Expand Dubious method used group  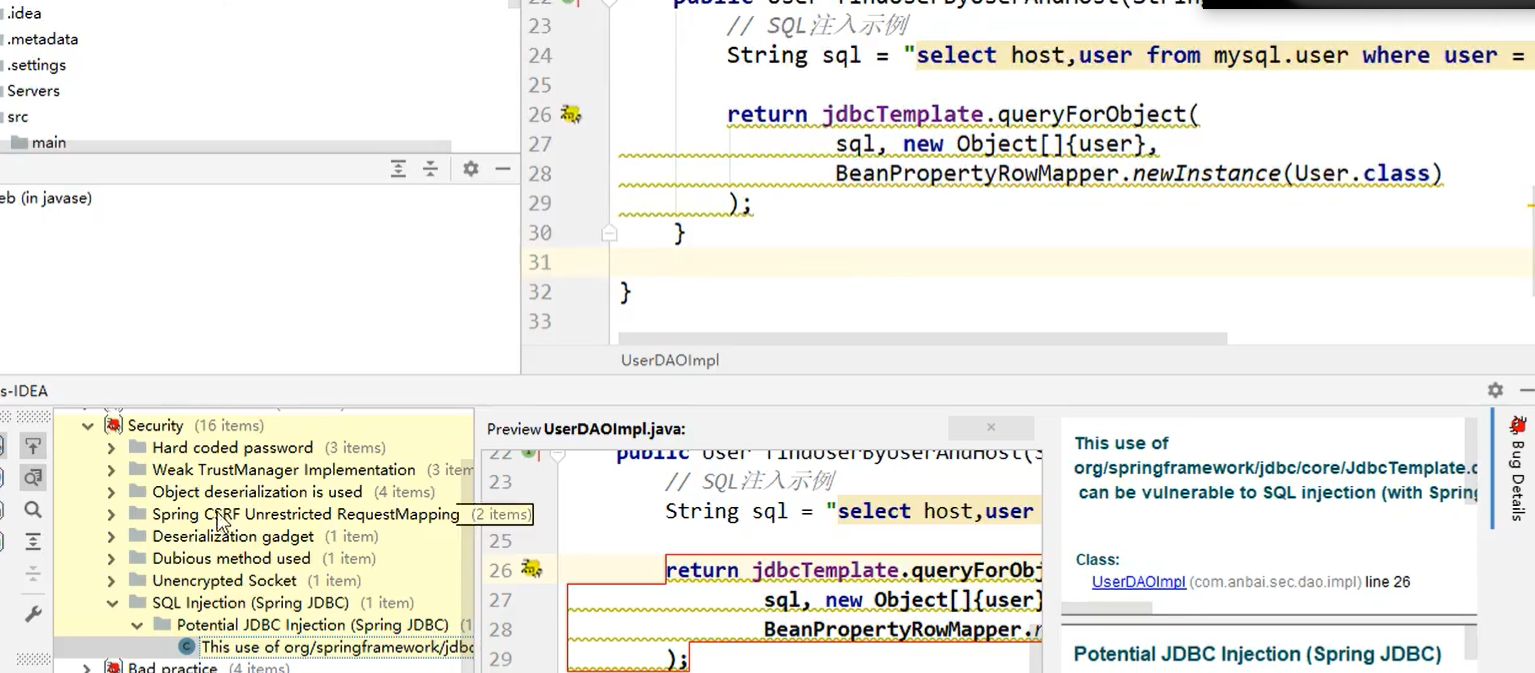click(x=111, y=558)
